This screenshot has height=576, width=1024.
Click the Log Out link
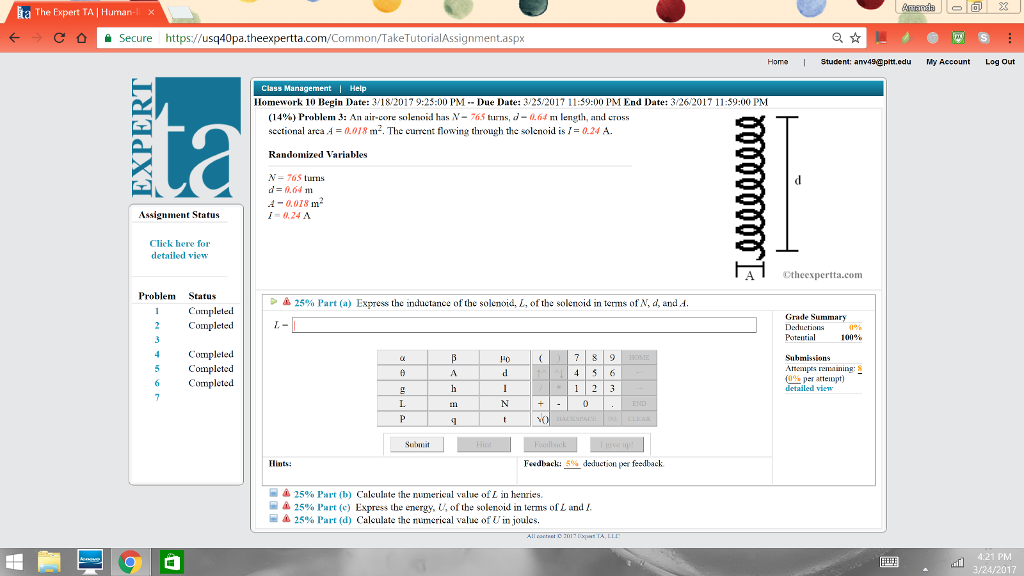999,61
